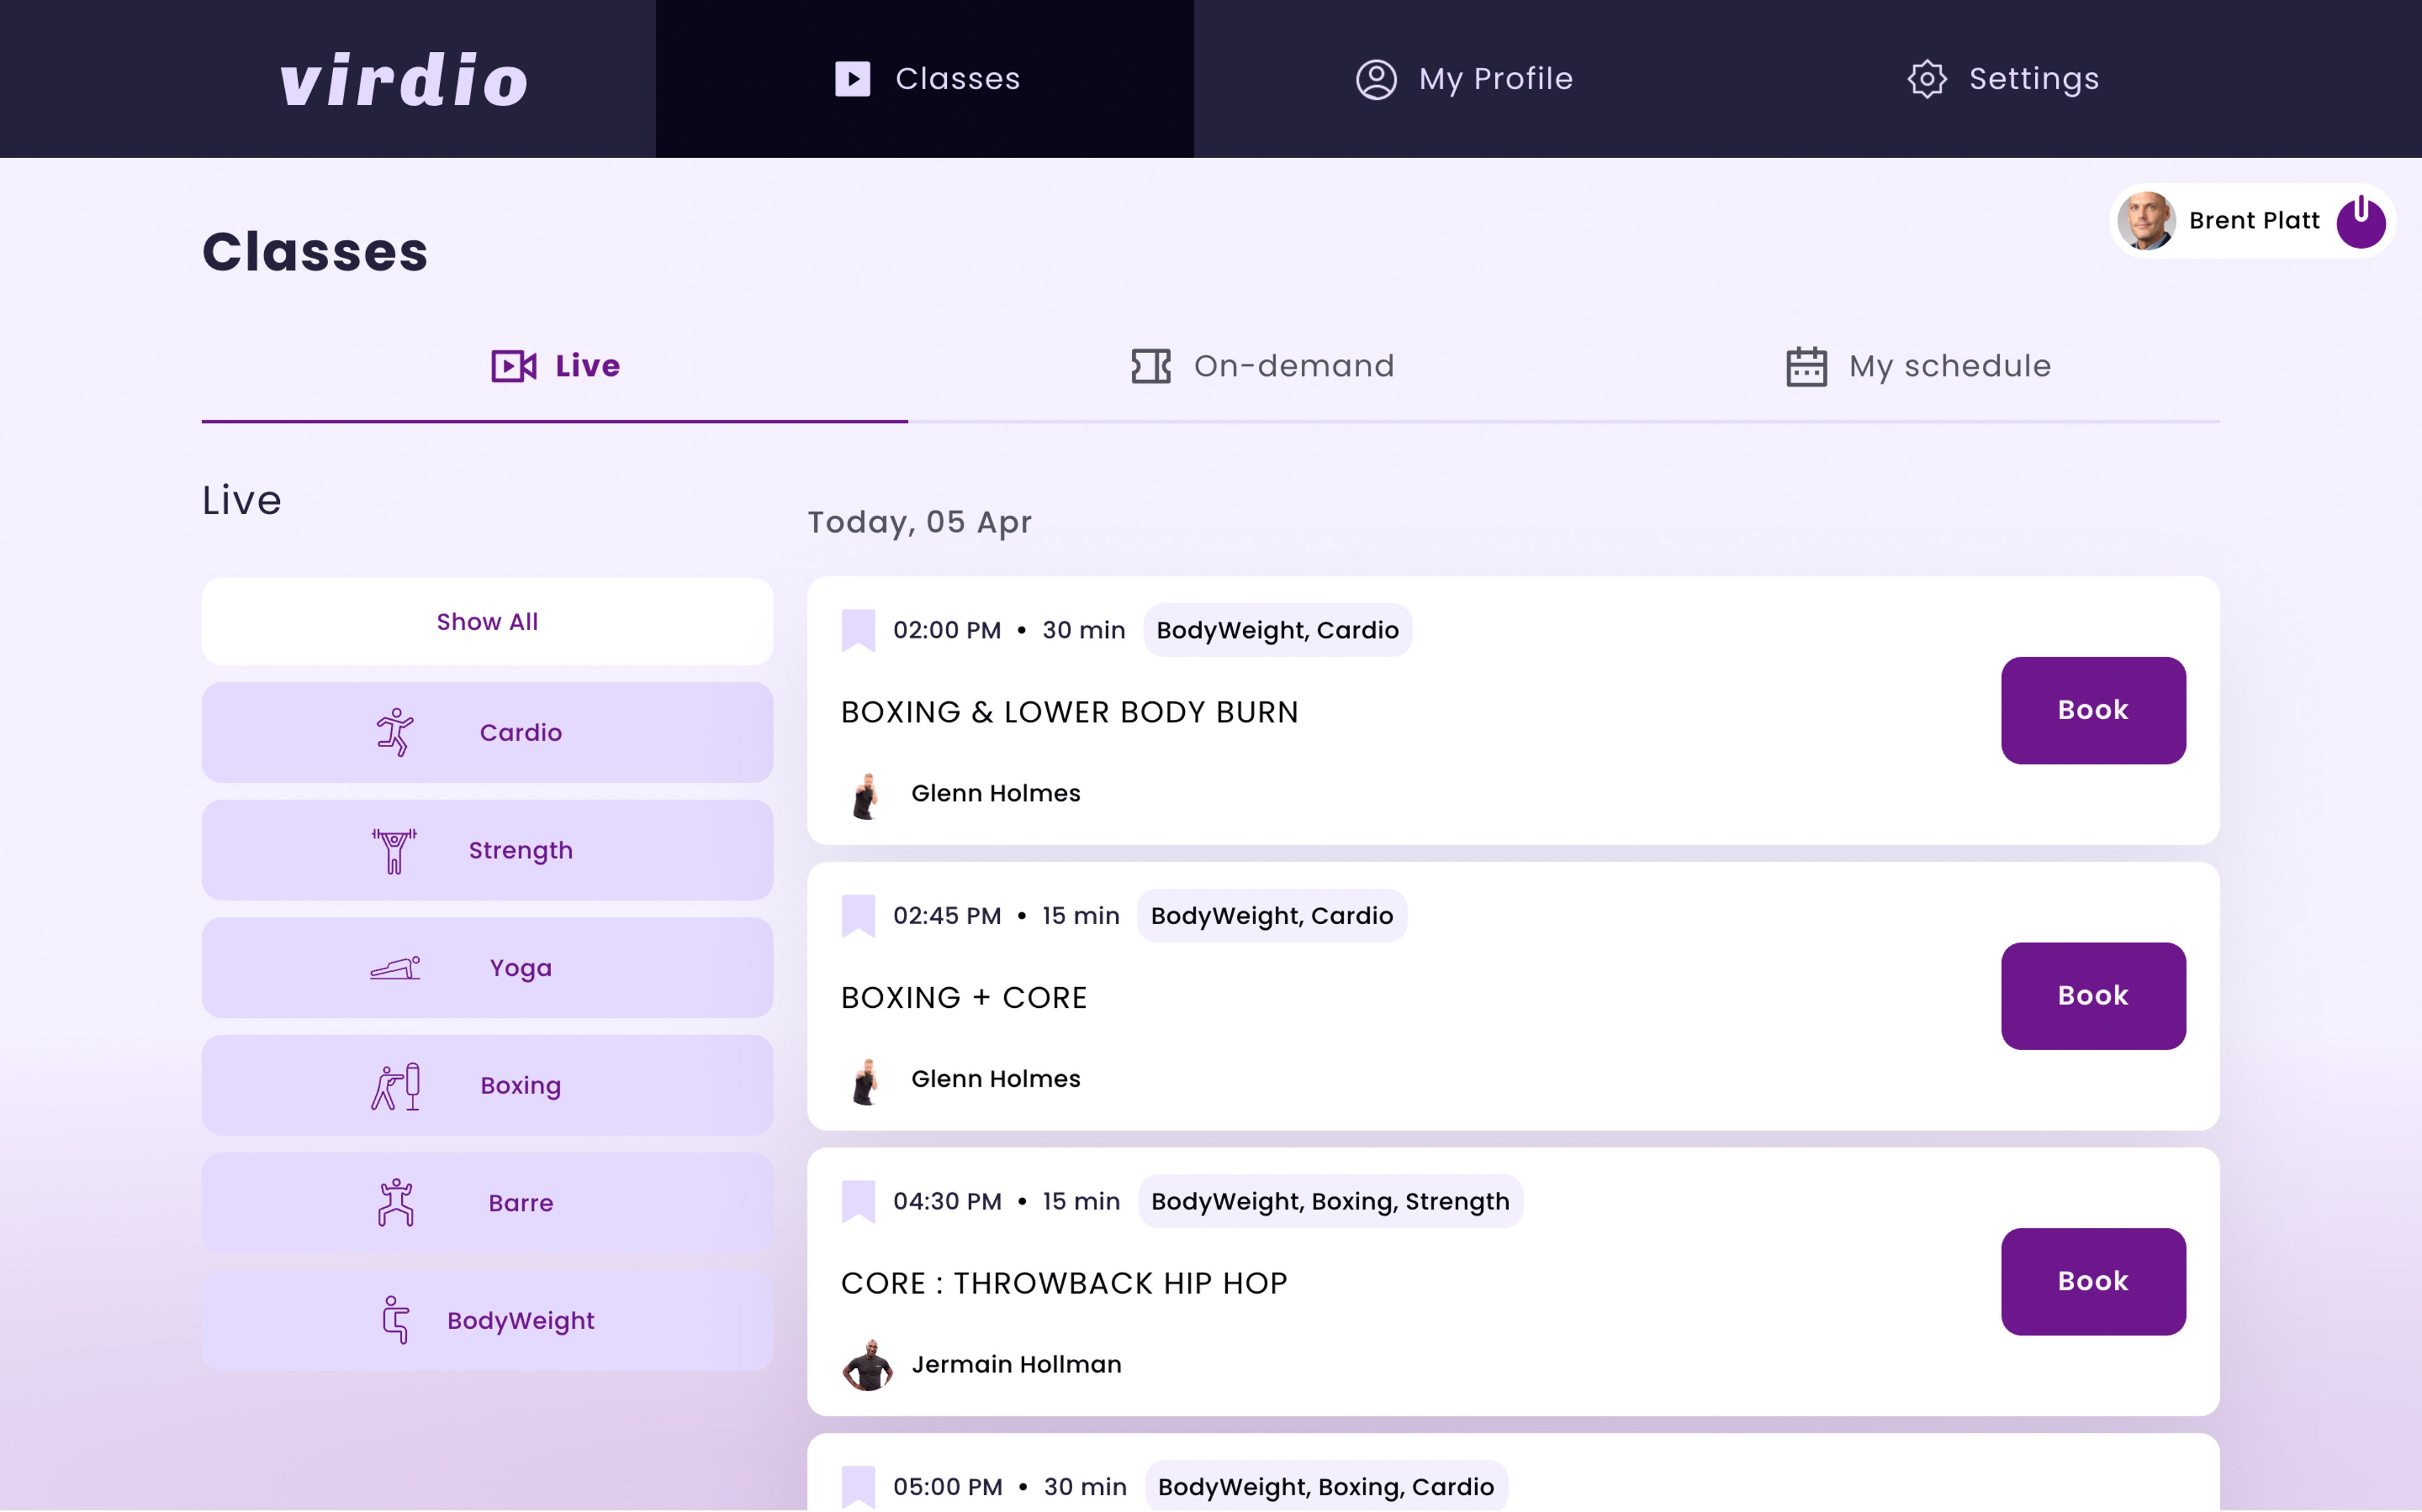Click the virdio logo
The width and height of the screenshot is (2422, 1512).
(x=404, y=80)
